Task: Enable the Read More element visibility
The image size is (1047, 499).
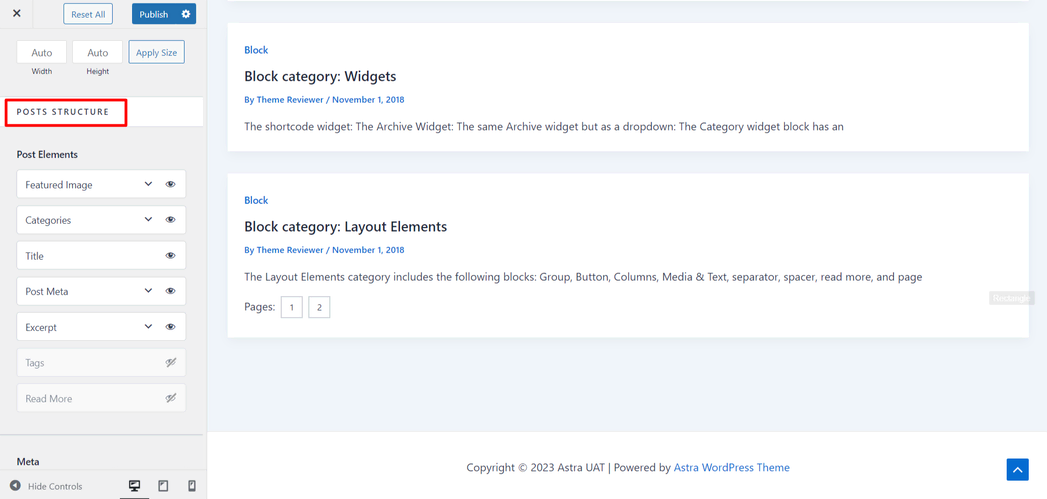Action: 171,398
